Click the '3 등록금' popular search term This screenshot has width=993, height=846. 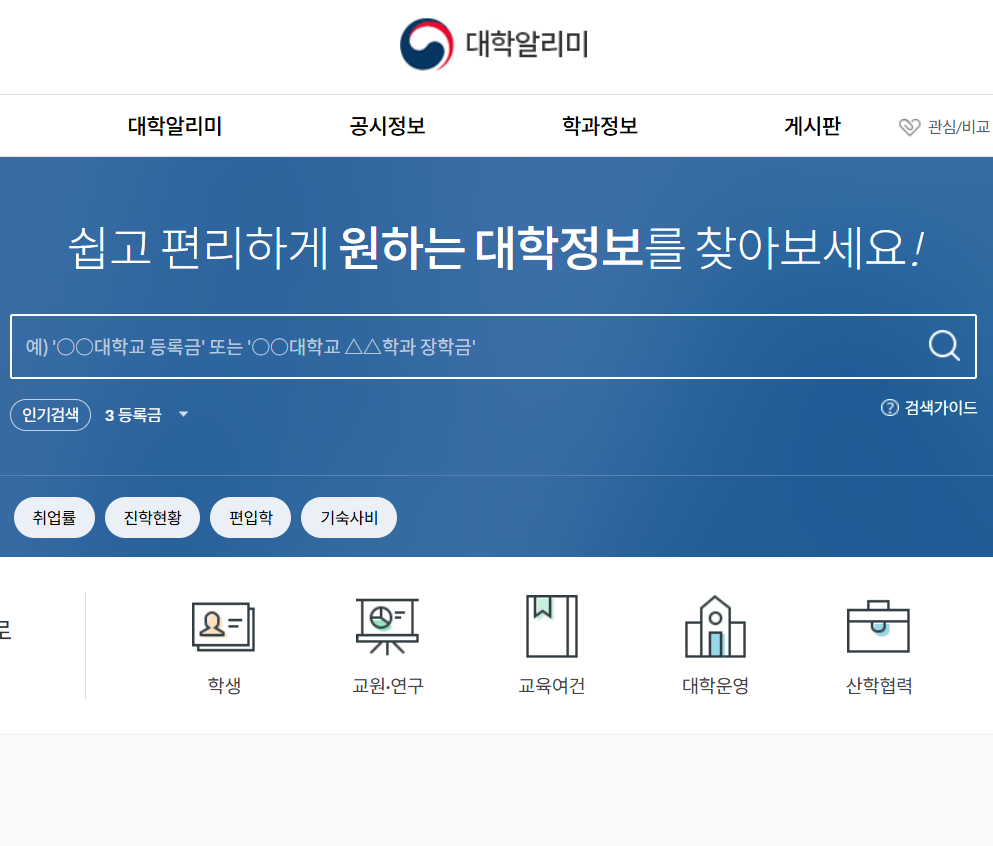pyautogui.click(x=133, y=415)
